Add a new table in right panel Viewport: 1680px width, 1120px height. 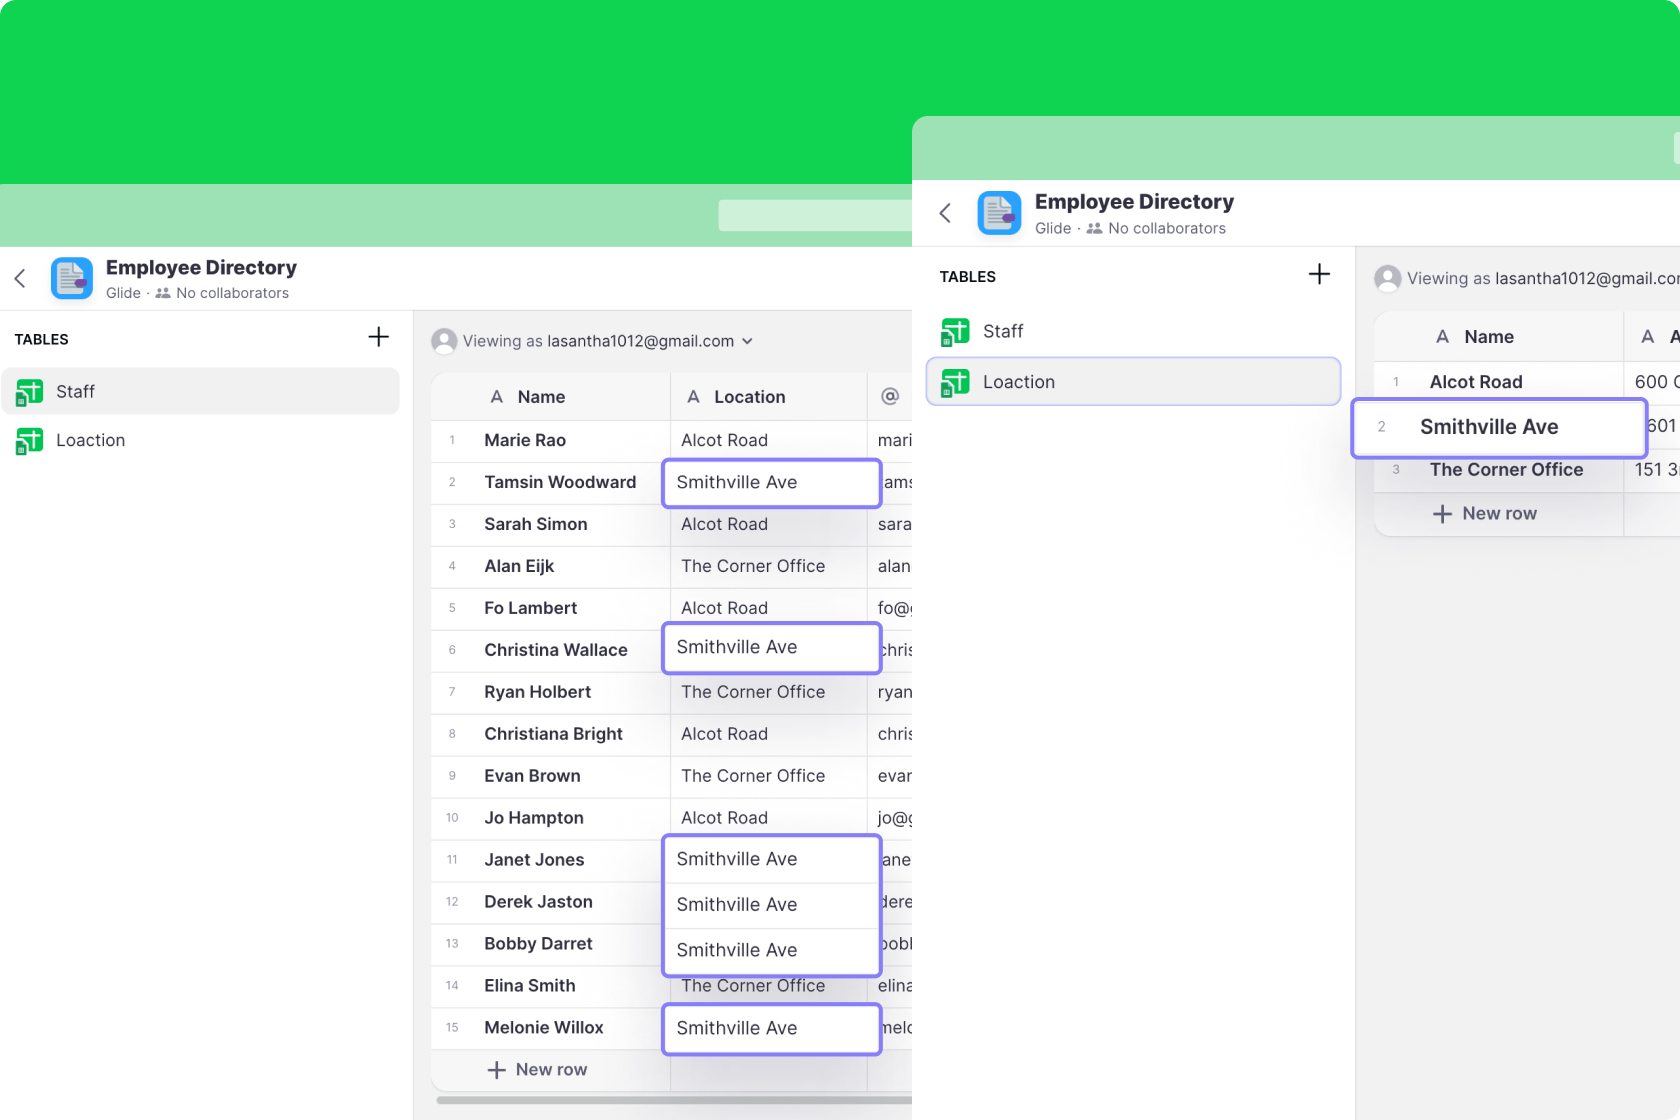[1319, 275]
